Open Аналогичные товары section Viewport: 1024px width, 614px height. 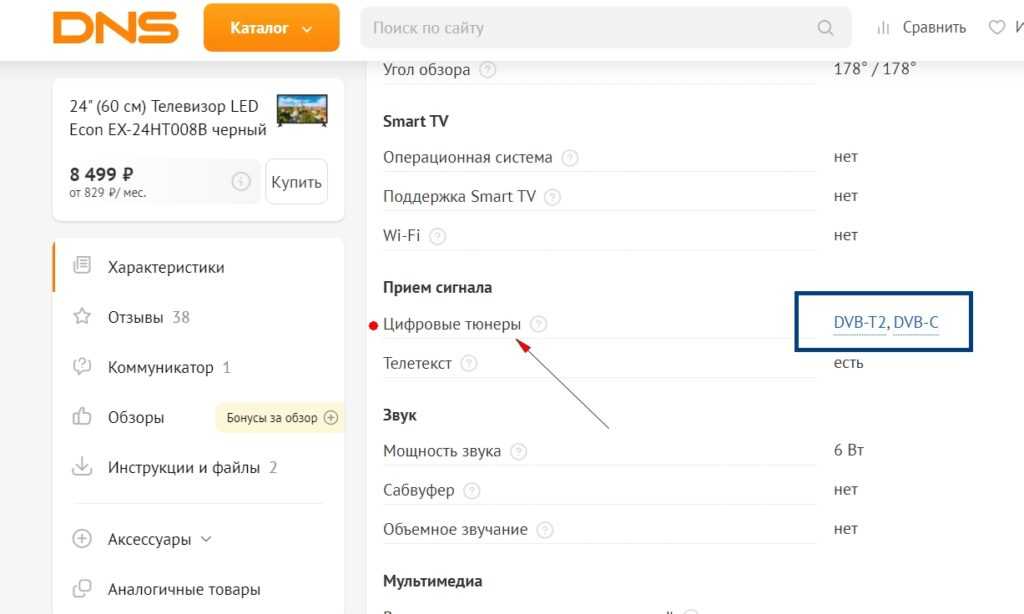(184, 589)
